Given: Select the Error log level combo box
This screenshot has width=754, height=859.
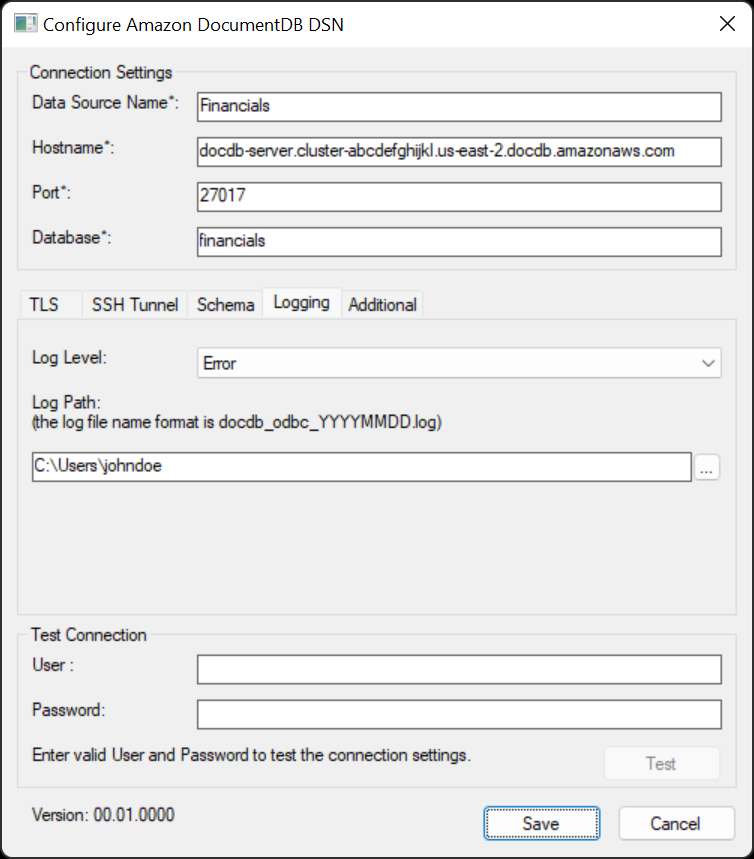Looking at the screenshot, I should (x=459, y=363).
